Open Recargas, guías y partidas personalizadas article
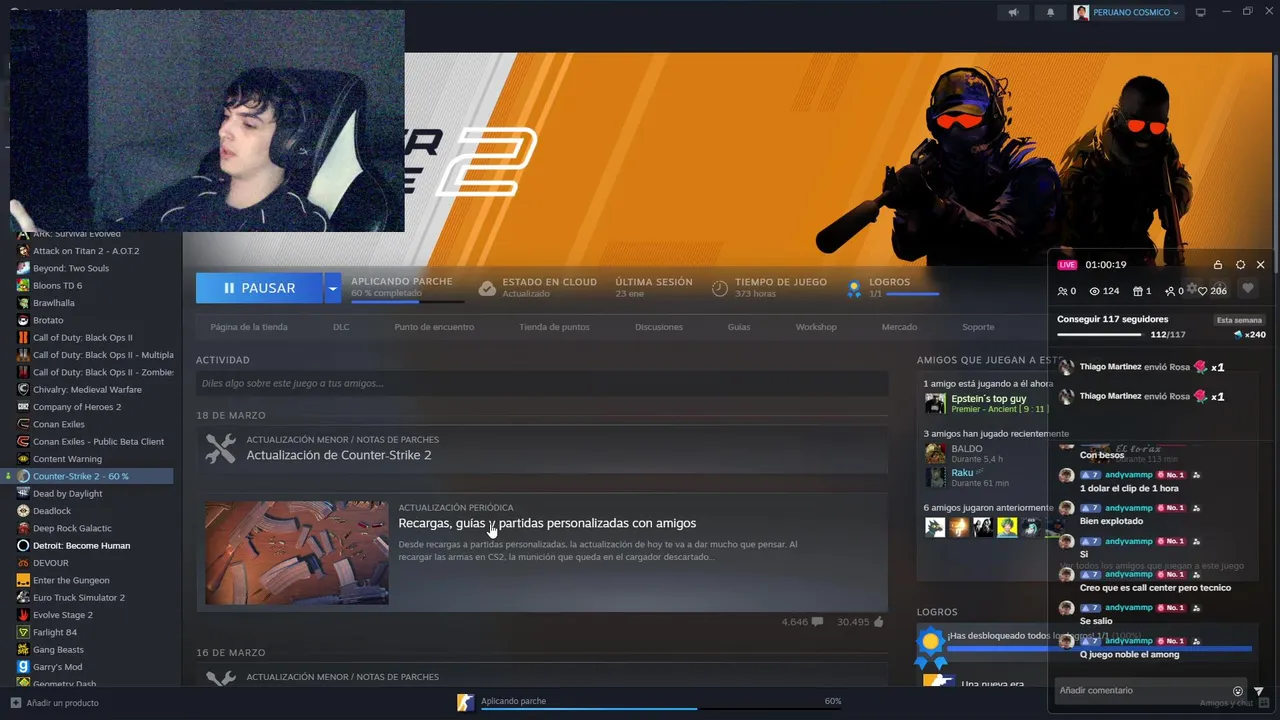 (x=547, y=523)
